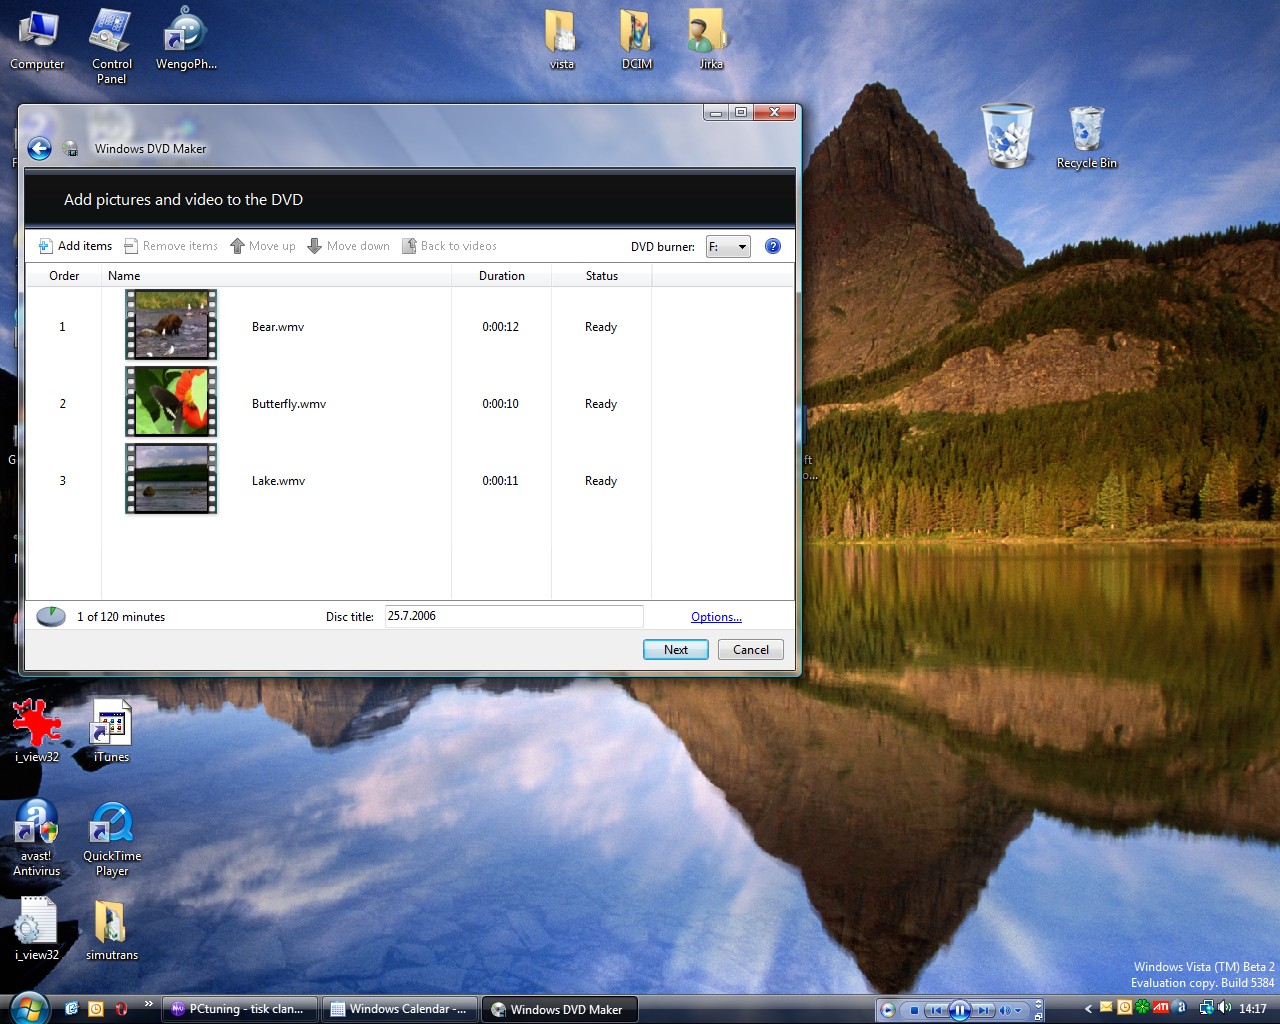Click the Computer desktop icon

[37, 40]
